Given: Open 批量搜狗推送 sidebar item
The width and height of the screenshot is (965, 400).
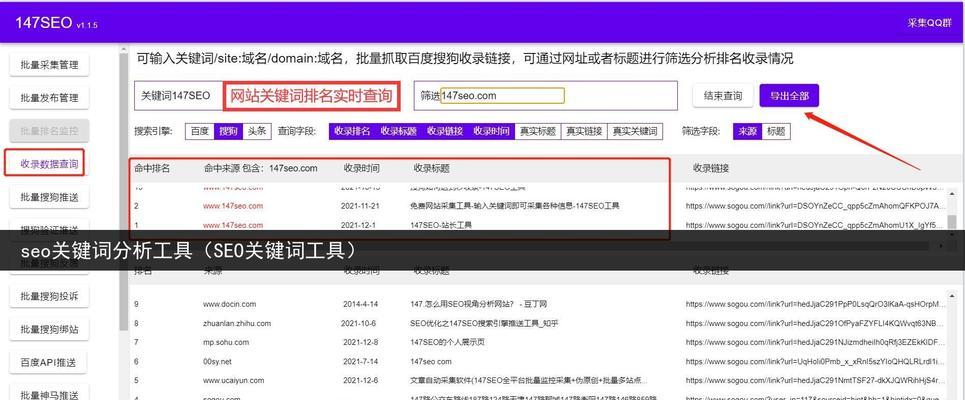Looking at the screenshot, I should point(49,198).
